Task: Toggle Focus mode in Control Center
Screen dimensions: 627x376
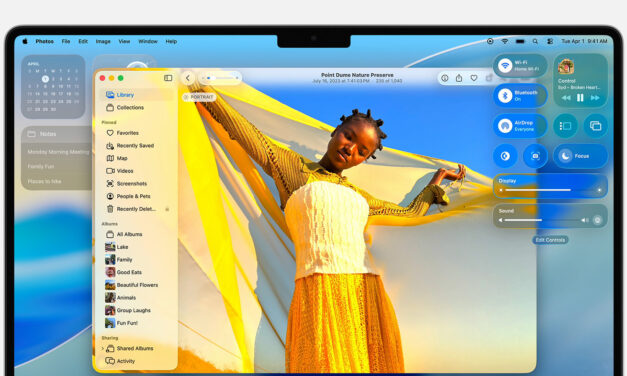Action: point(580,156)
